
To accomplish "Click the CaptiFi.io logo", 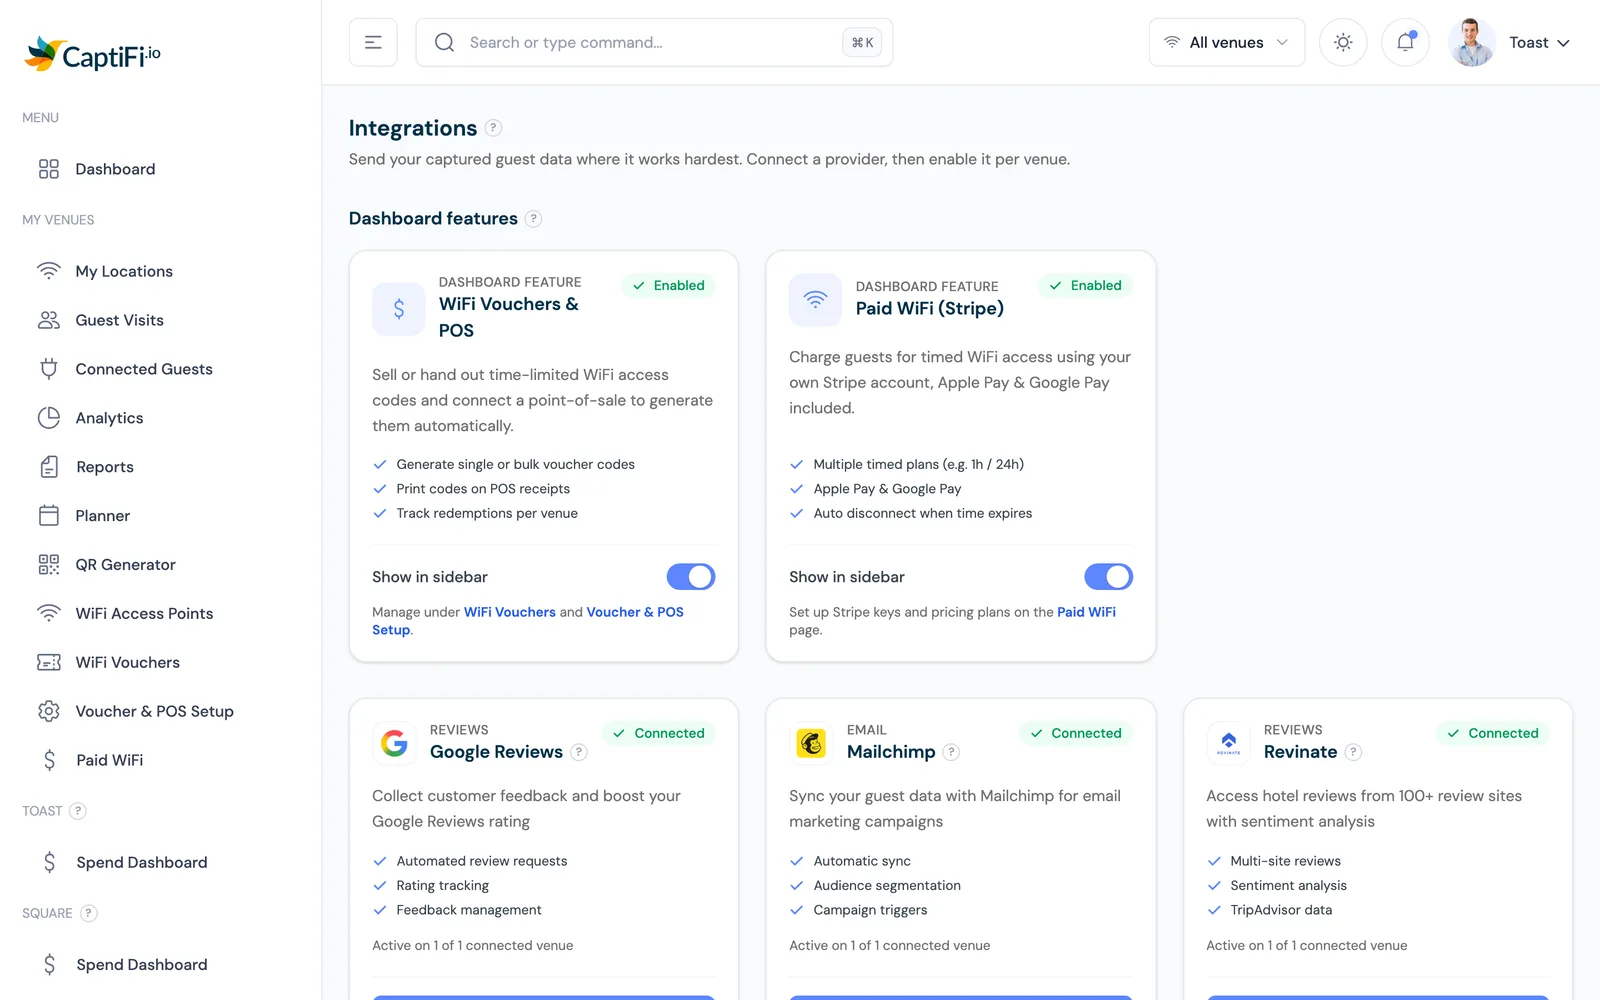I will click(92, 54).
